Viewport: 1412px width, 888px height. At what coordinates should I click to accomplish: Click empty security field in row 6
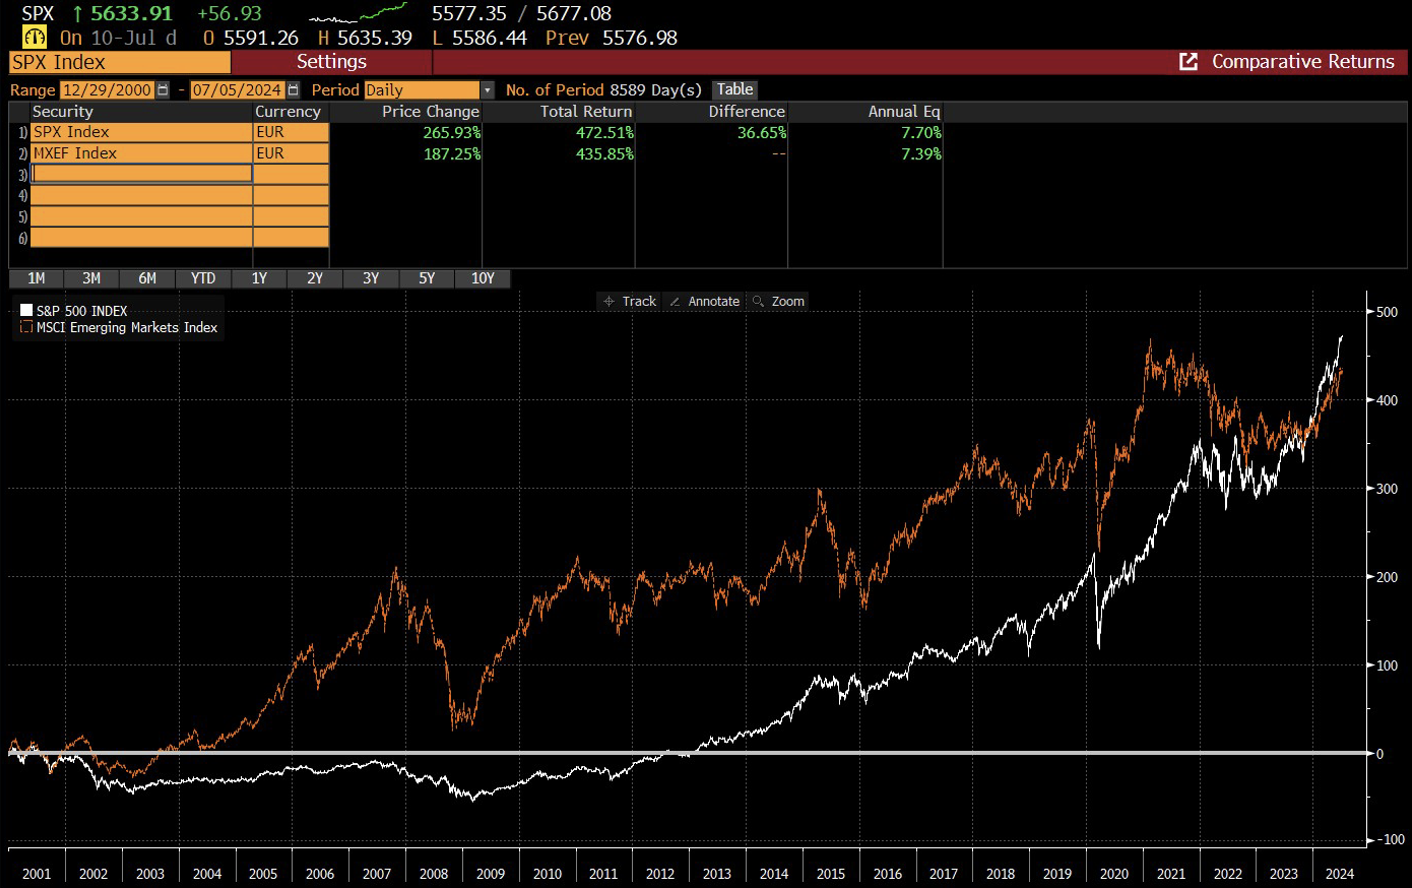tap(141, 238)
